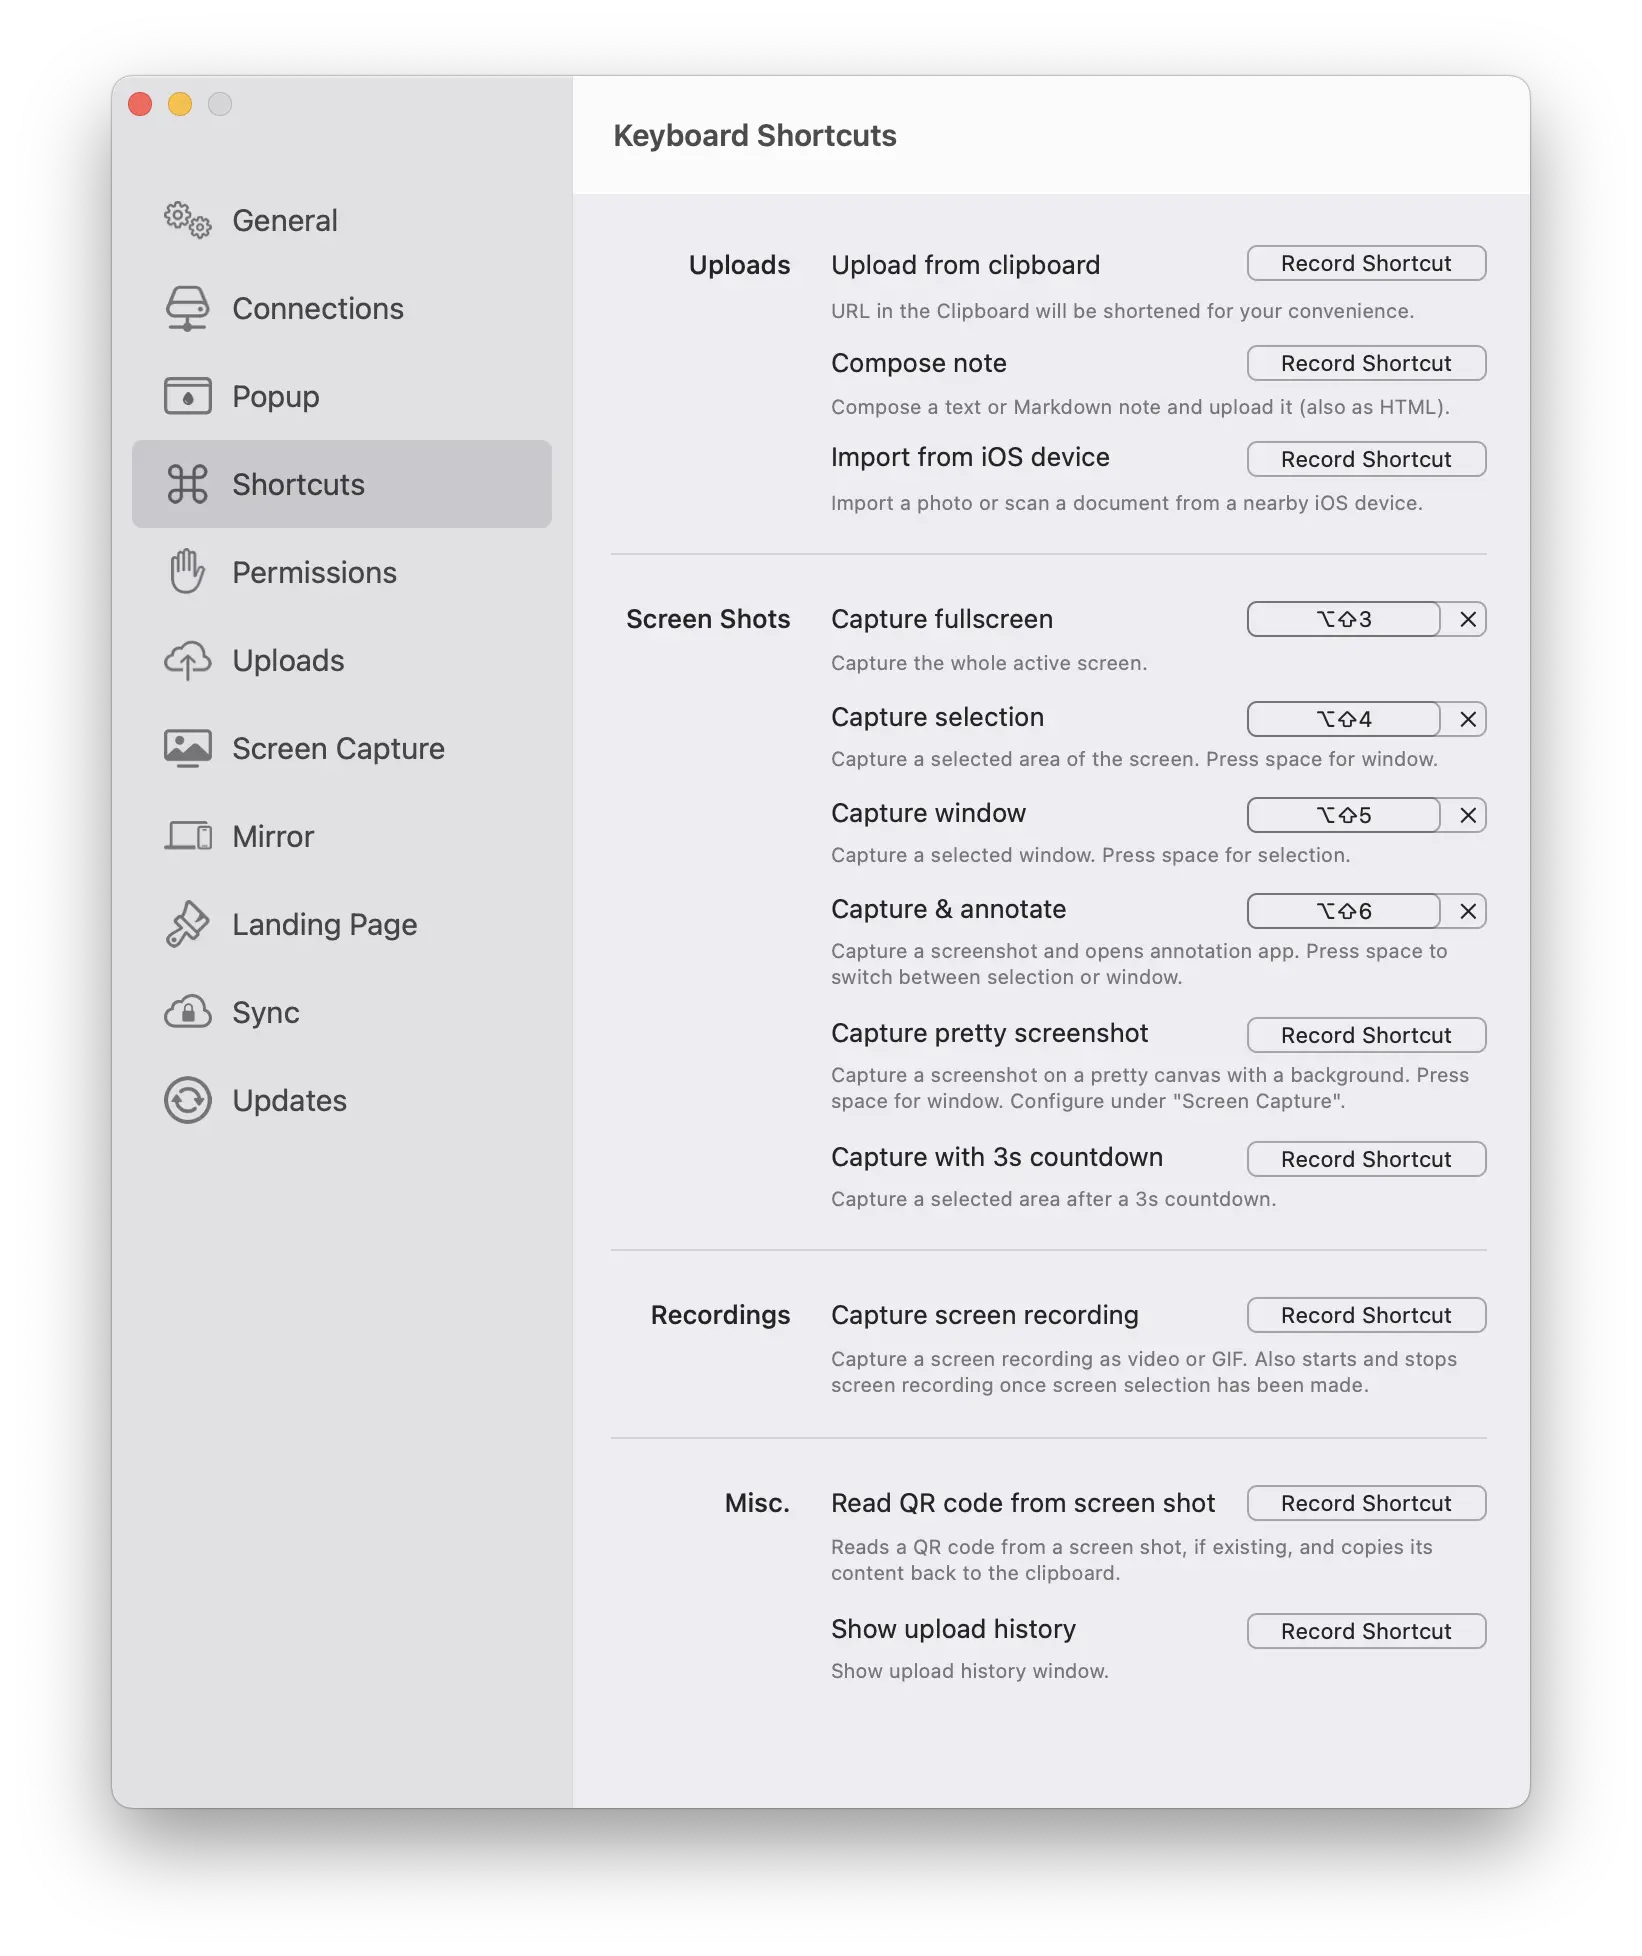1642x1956 pixels.
Task: Edit the Capture & annotate shortcut field
Action: (x=1343, y=911)
